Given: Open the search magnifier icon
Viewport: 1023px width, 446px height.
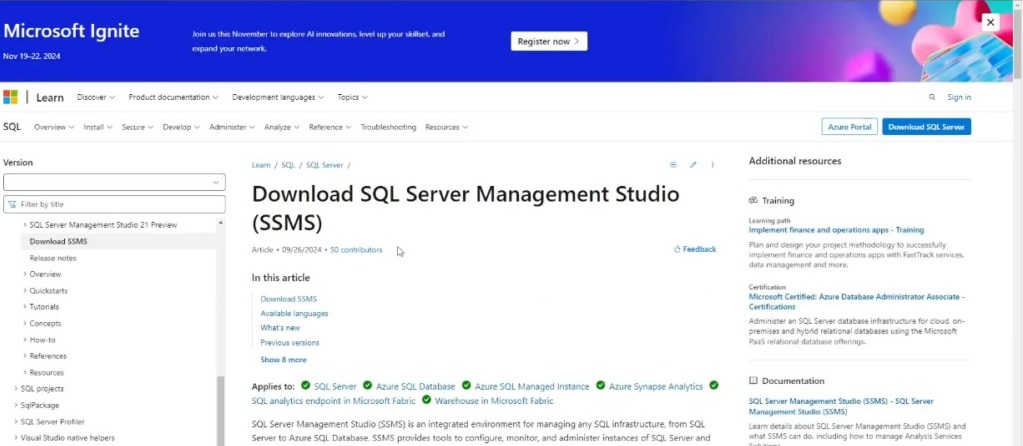Looking at the screenshot, I should [x=932, y=97].
